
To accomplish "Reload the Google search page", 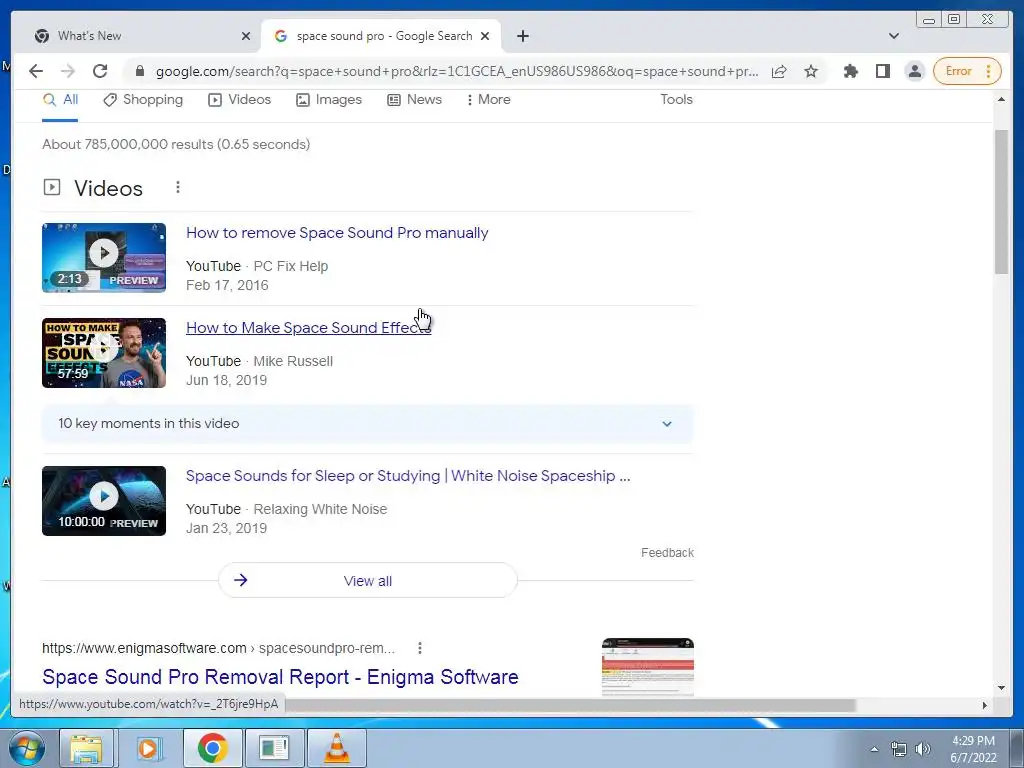I will click(x=100, y=71).
